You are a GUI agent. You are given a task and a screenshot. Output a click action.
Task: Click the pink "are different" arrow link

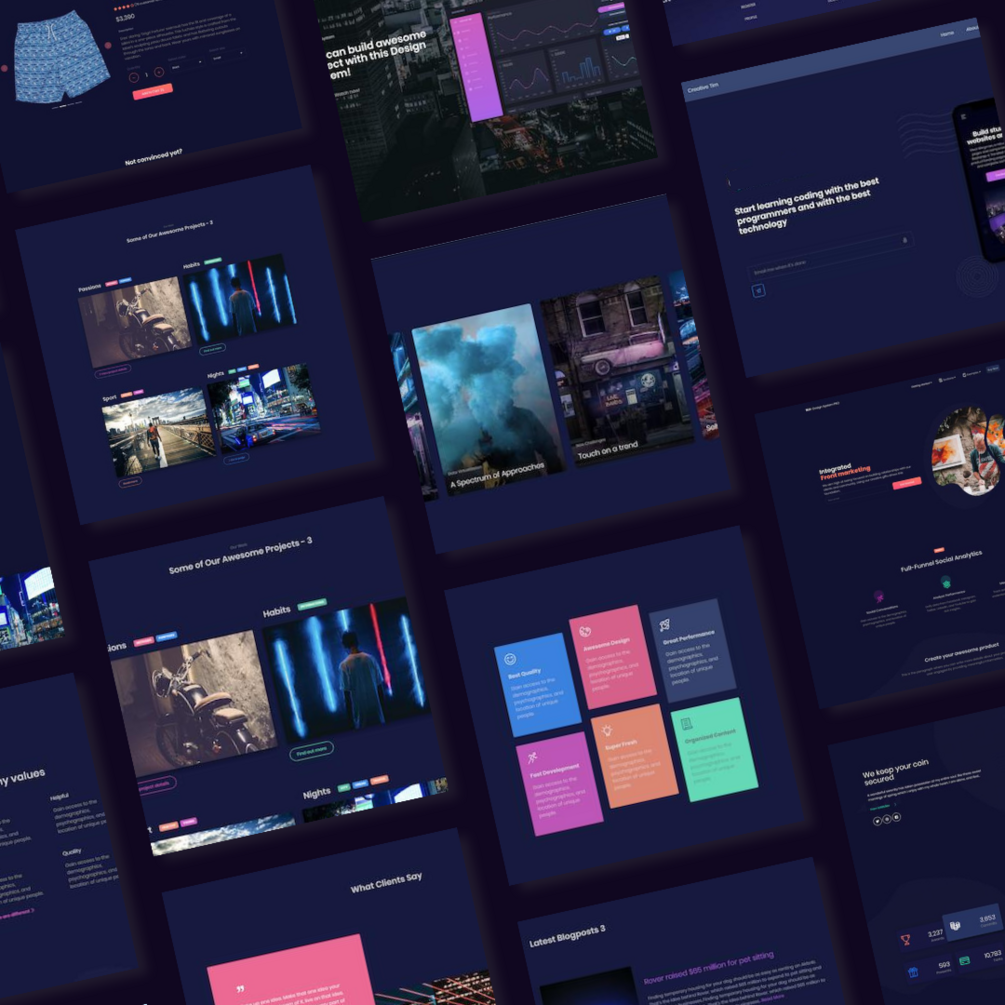pos(17,913)
